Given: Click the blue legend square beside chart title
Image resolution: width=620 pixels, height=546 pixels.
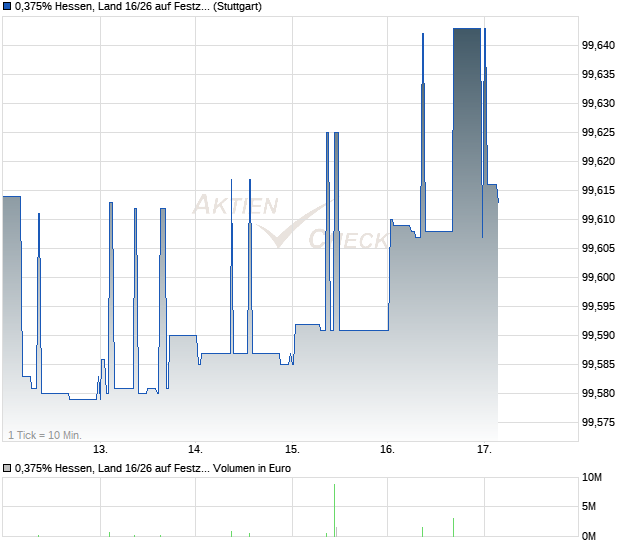Looking at the screenshot, I should [x=7, y=7].
